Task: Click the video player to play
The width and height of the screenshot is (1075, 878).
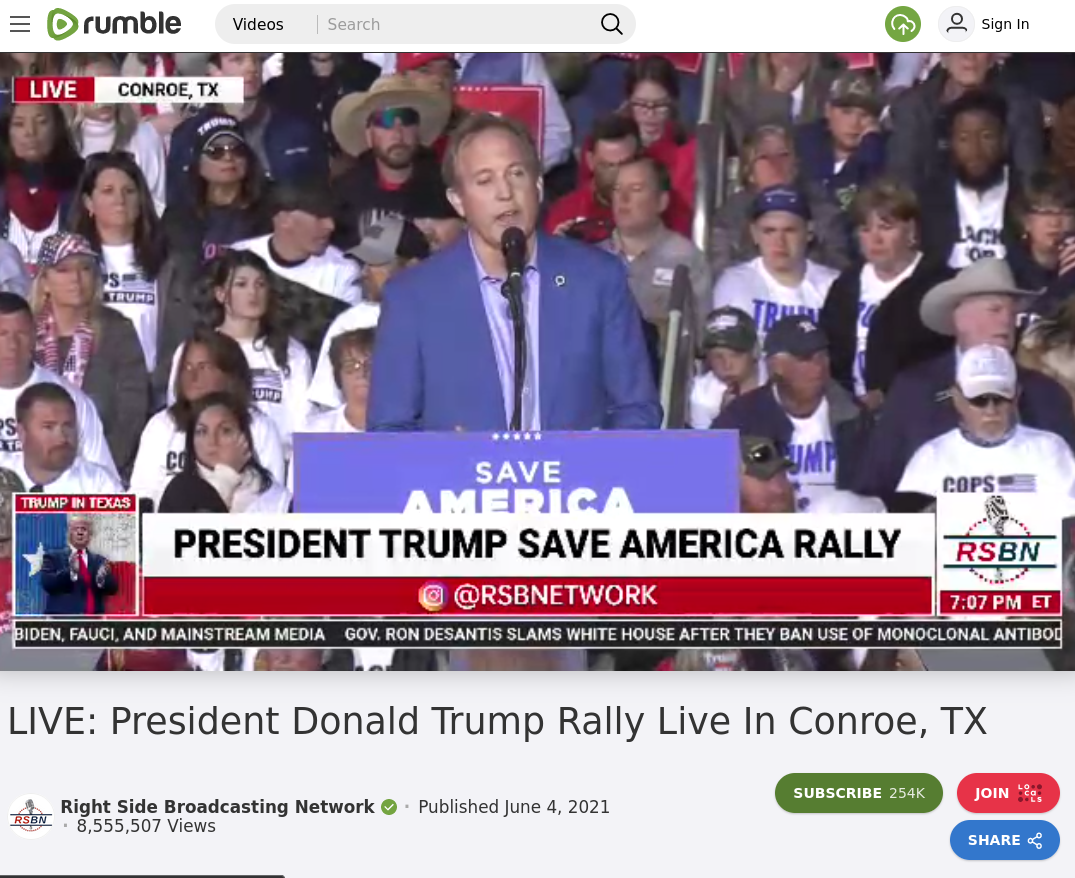Action: [538, 361]
